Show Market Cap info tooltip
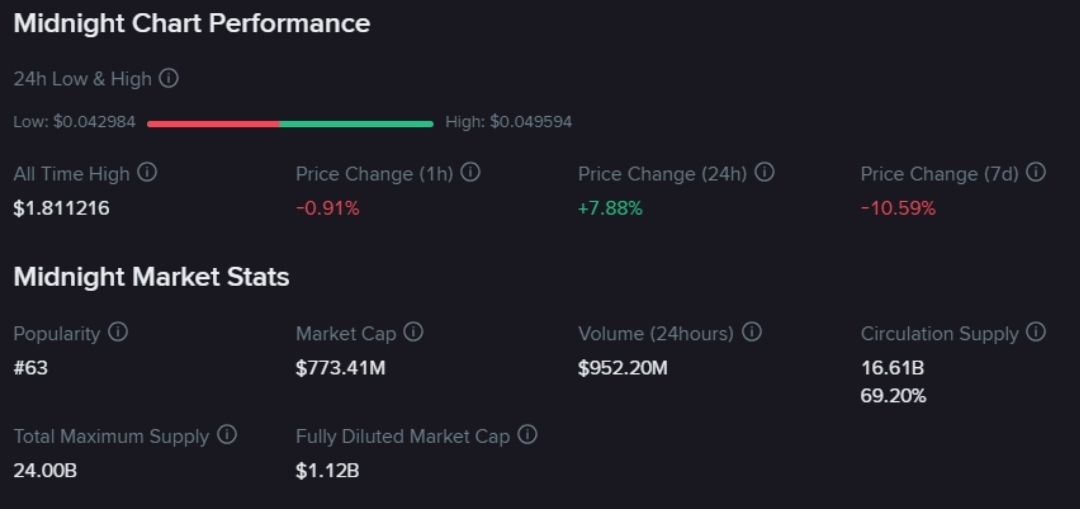Viewport: 1080px width, 509px height. tap(413, 332)
